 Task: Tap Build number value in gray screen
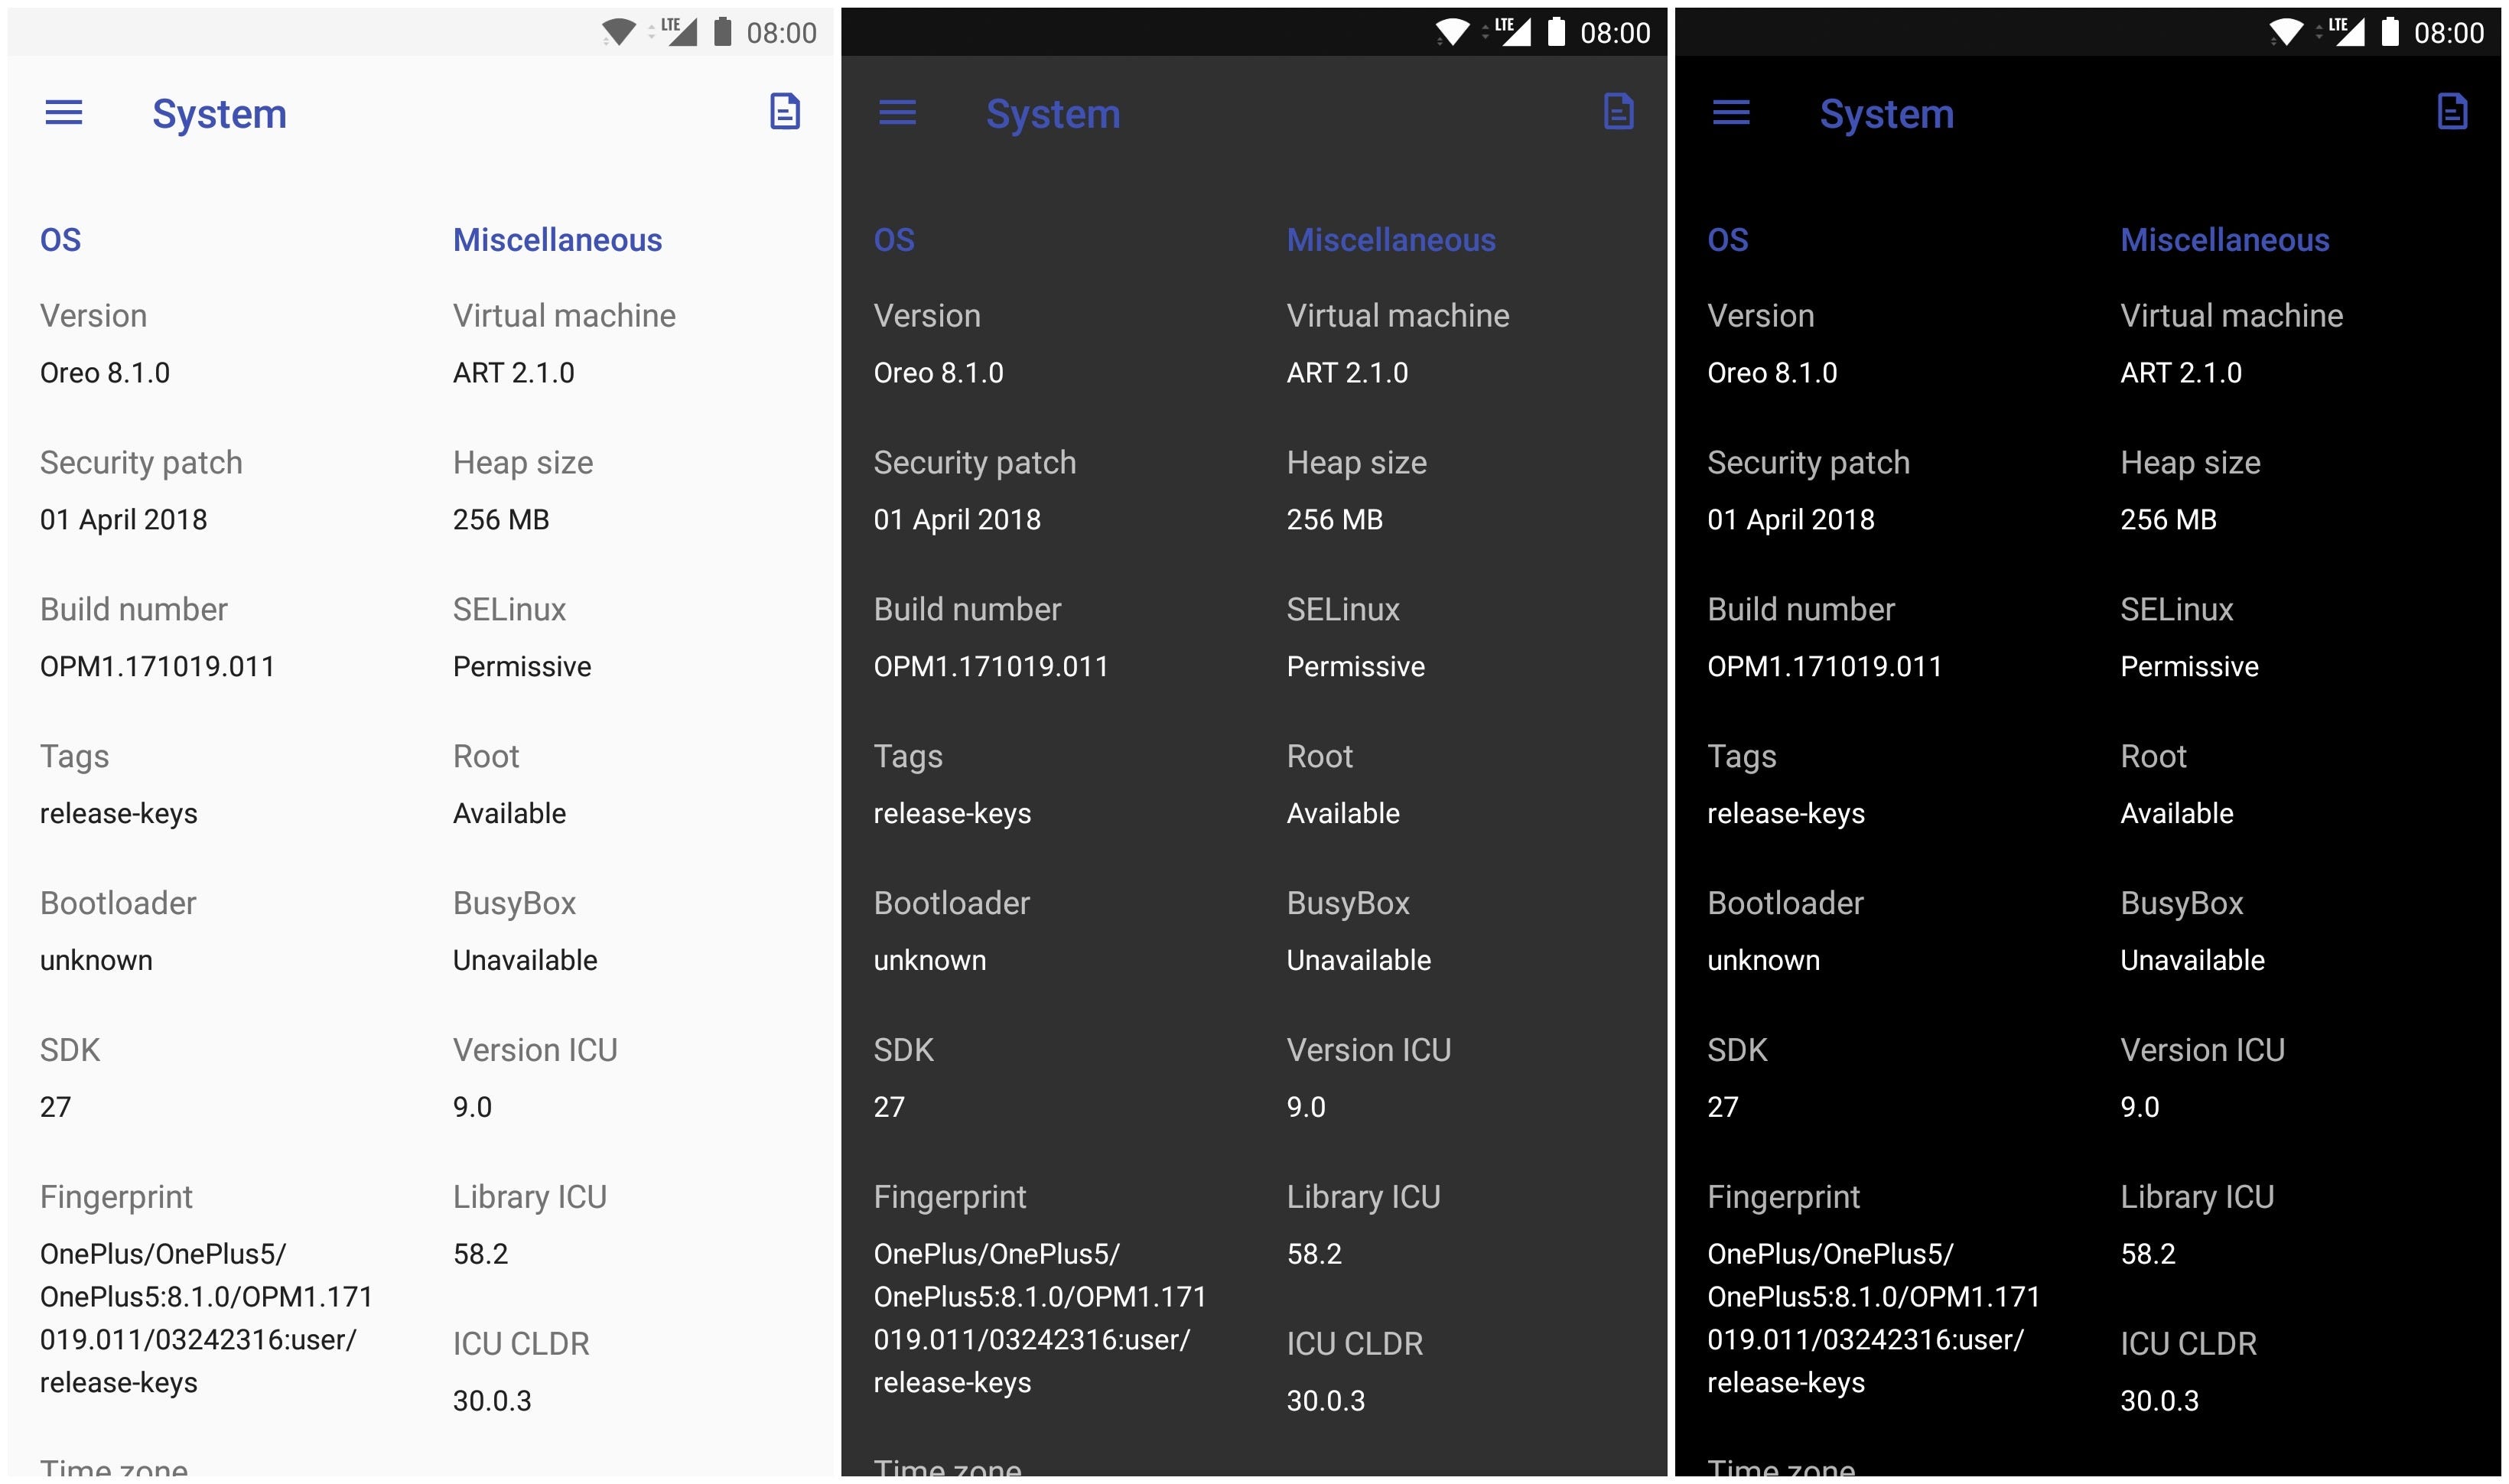coord(991,667)
